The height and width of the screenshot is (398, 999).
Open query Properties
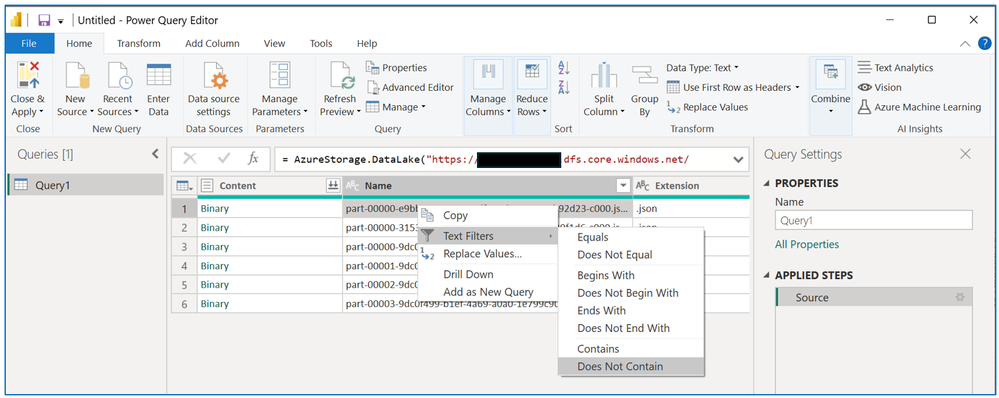tap(396, 68)
